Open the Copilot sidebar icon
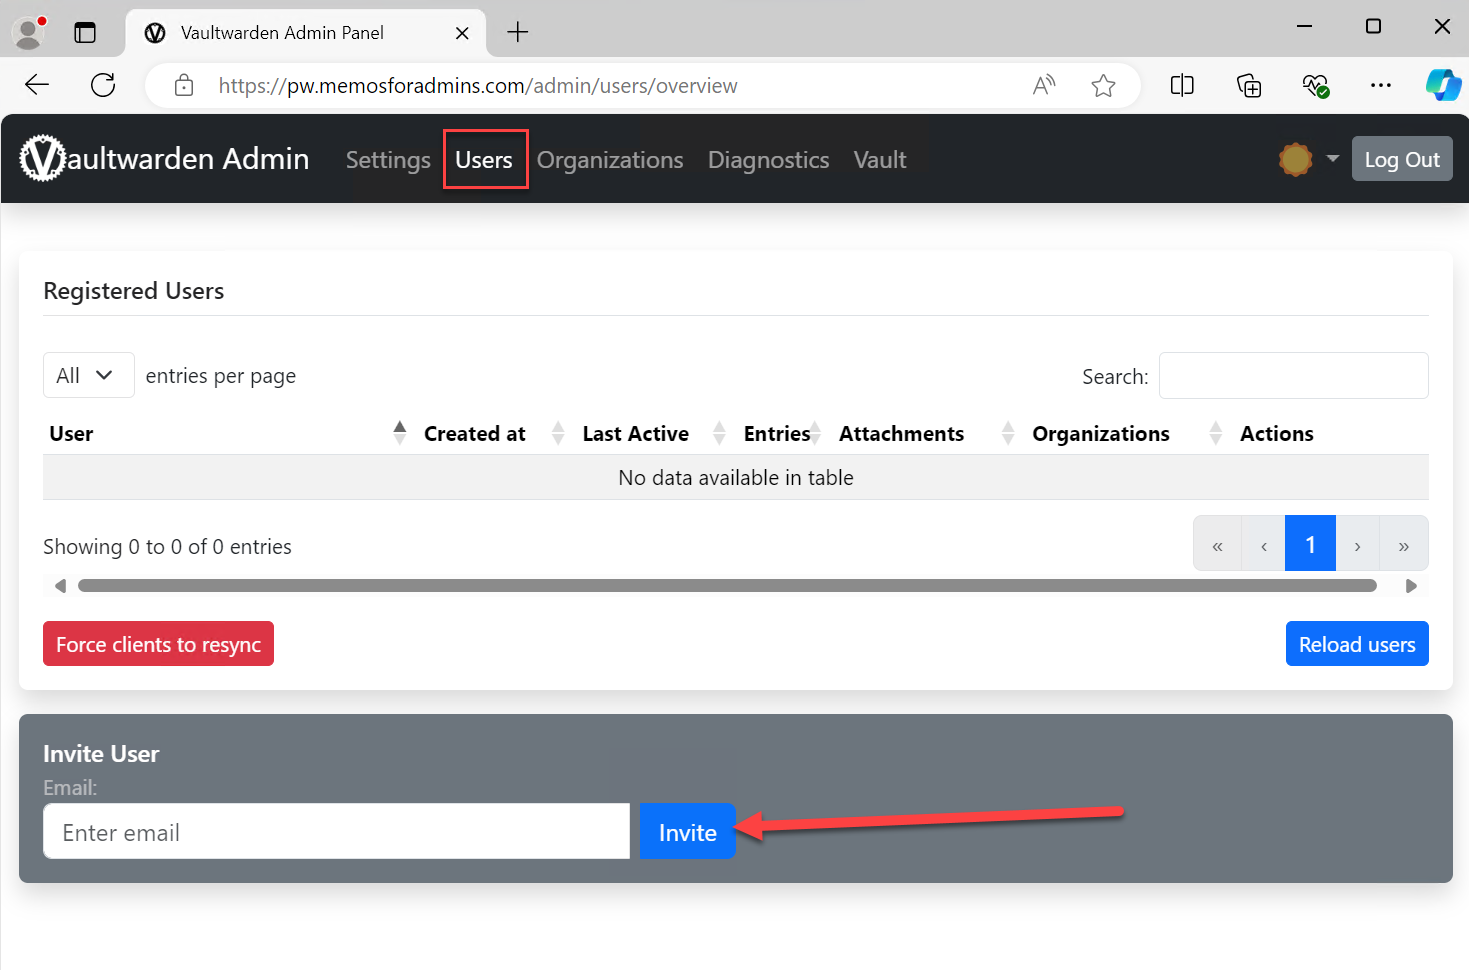This screenshot has height=970, width=1469. (x=1443, y=85)
